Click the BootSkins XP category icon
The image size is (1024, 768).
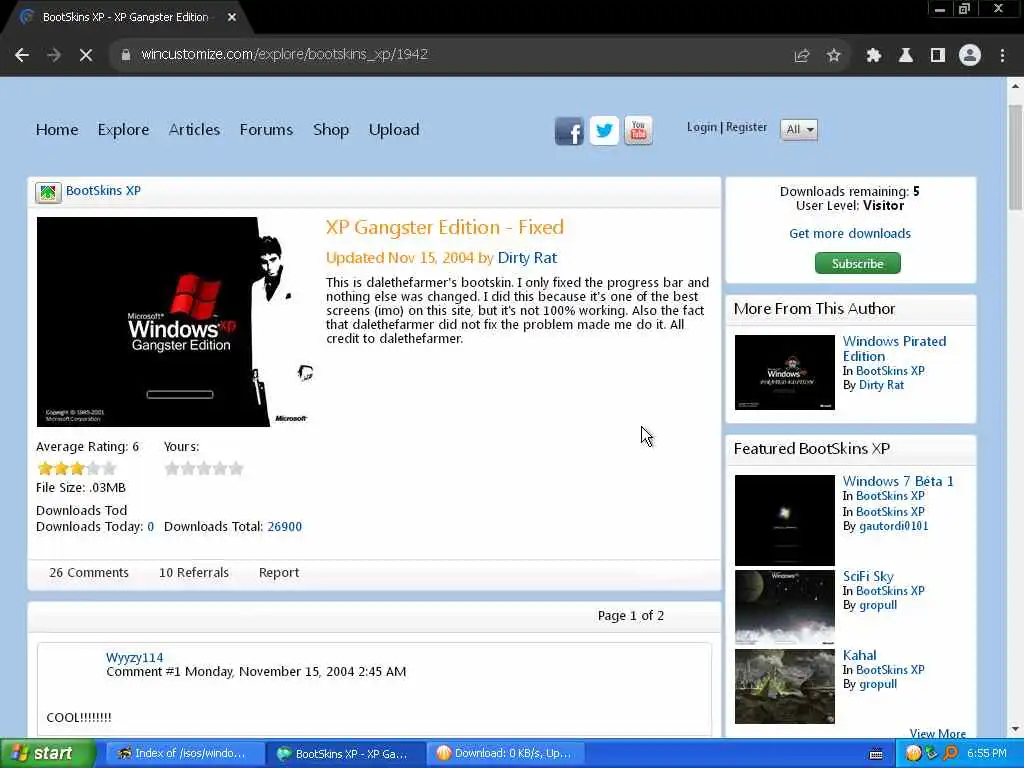48,193
